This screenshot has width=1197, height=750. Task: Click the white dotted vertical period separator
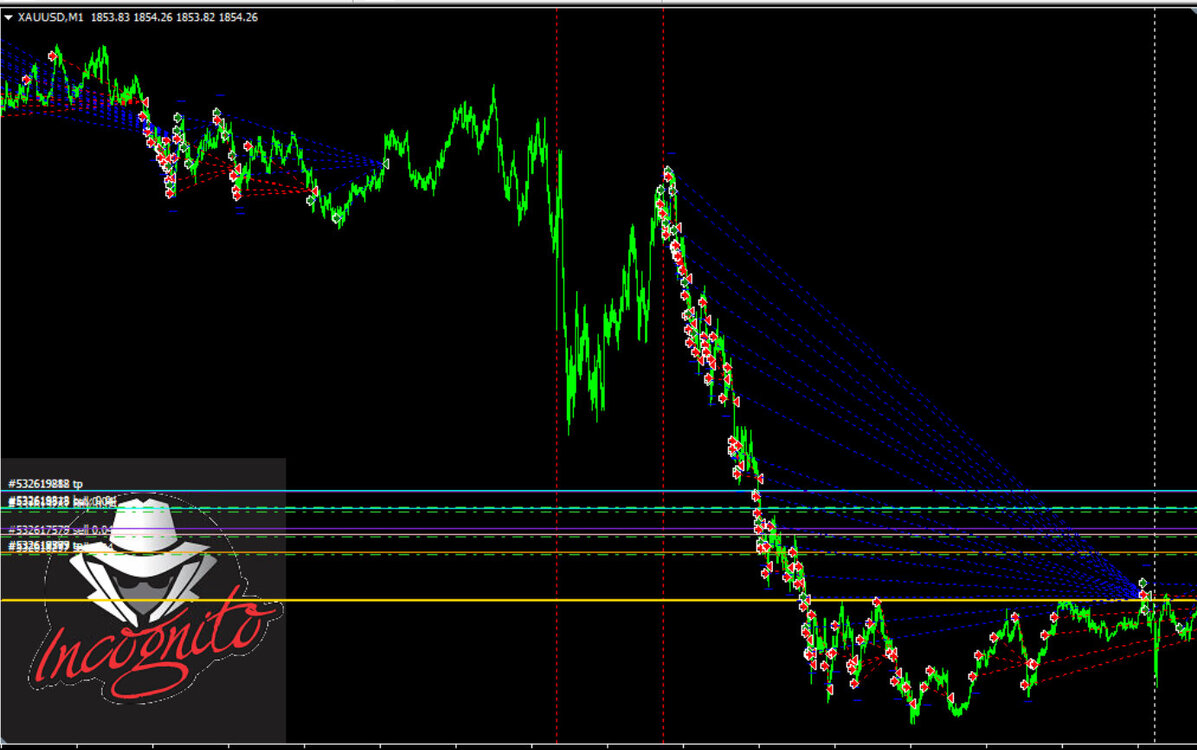coord(1155,374)
